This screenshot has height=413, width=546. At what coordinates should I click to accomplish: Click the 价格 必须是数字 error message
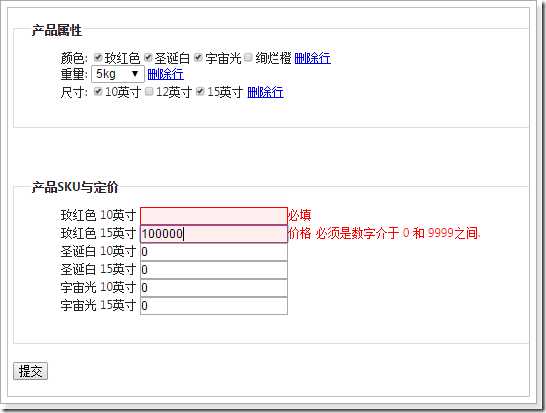[384, 233]
